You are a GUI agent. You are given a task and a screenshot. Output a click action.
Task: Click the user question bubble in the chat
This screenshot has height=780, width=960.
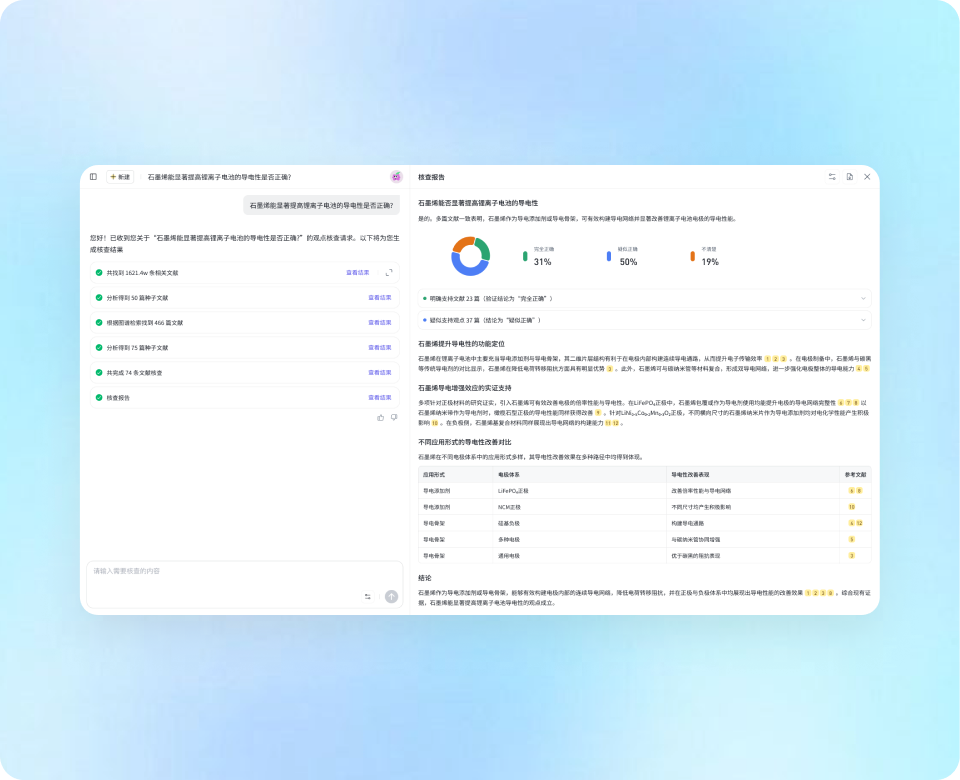(x=321, y=206)
